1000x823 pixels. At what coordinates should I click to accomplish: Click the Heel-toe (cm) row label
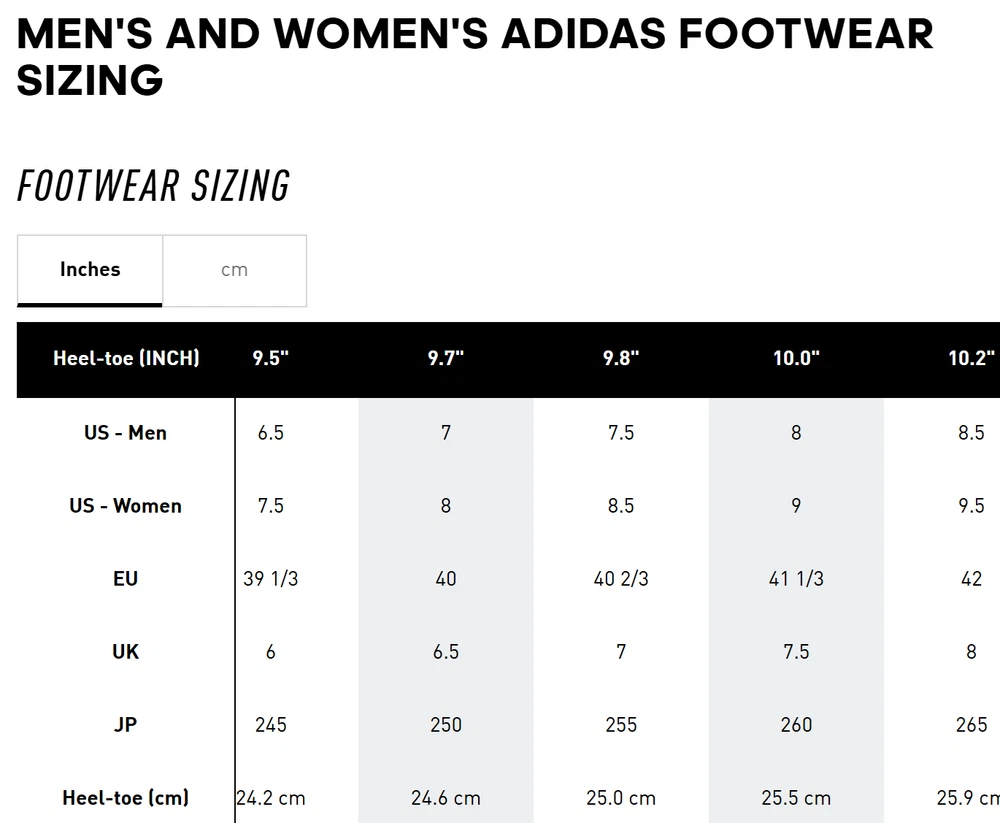tap(126, 798)
